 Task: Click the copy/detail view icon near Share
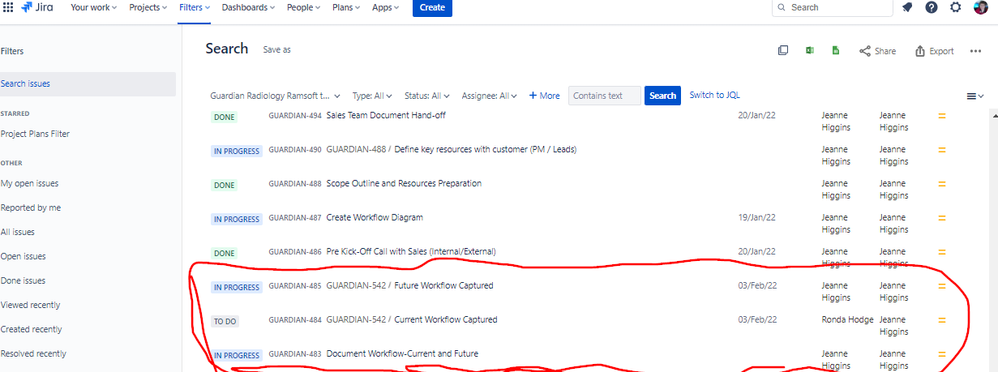point(784,51)
